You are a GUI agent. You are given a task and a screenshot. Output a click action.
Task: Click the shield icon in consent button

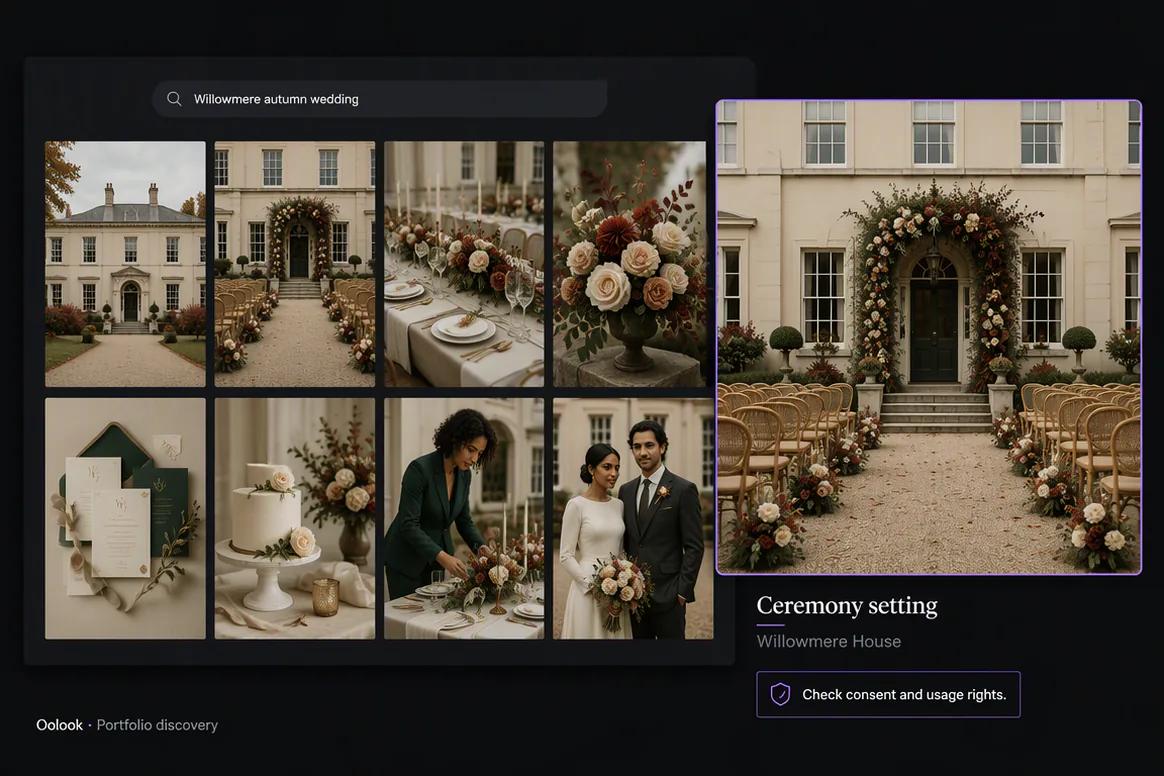(780, 694)
